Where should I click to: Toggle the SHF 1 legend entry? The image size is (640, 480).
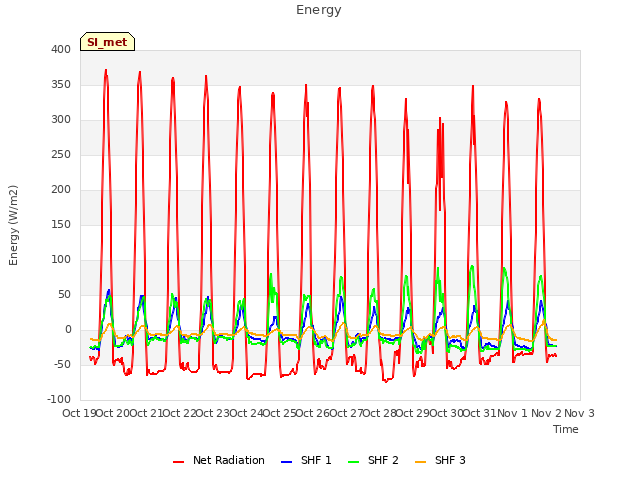pos(306,460)
